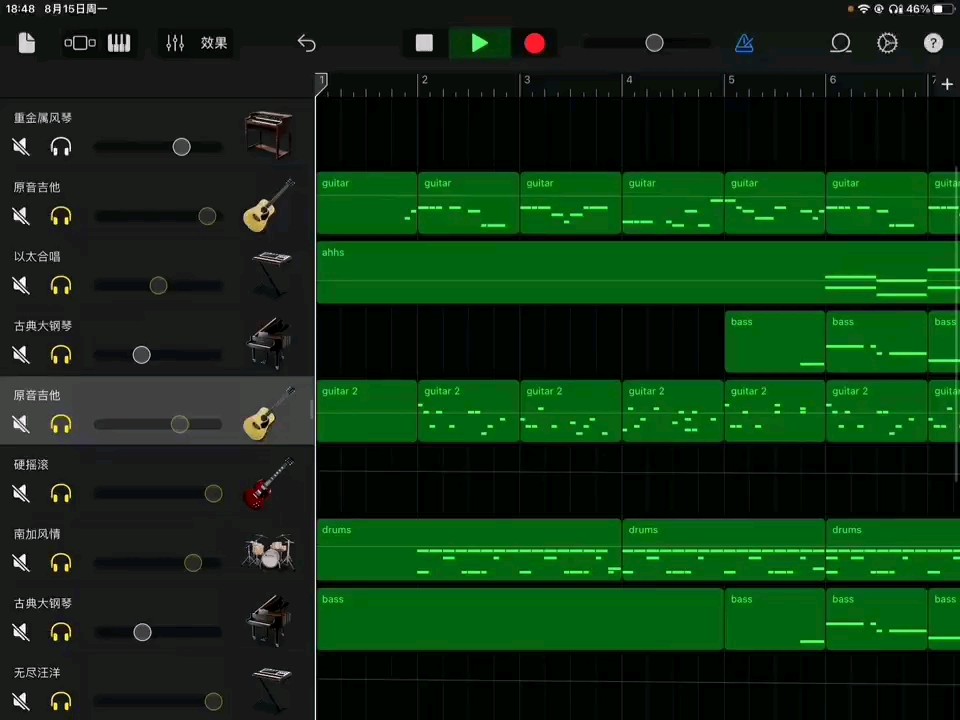Open My Songs document browser
This screenshot has width=960, height=720.
click(26, 43)
